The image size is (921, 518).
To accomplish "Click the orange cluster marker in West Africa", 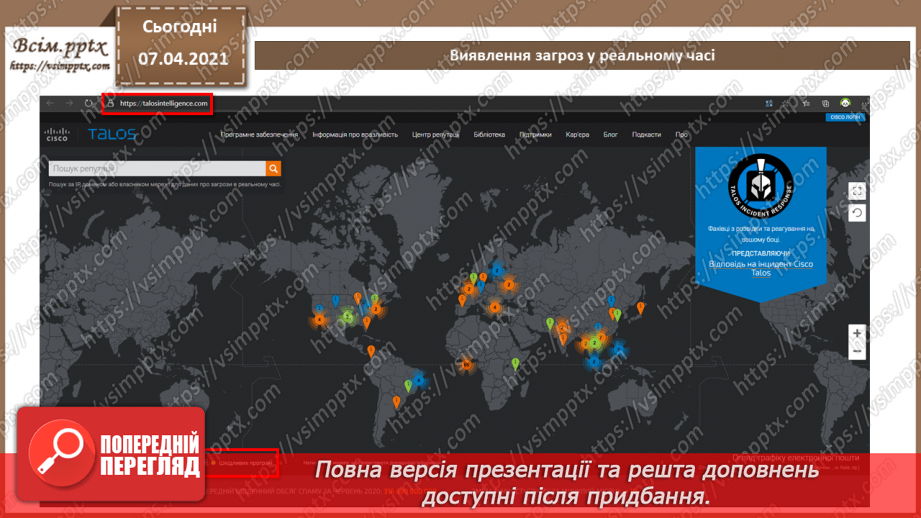I will tap(466, 365).
